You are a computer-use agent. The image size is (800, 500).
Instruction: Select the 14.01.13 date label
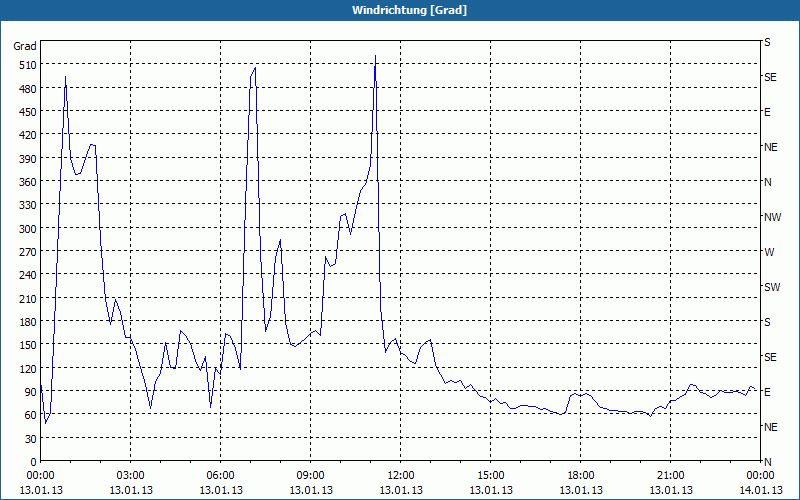coord(760,491)
